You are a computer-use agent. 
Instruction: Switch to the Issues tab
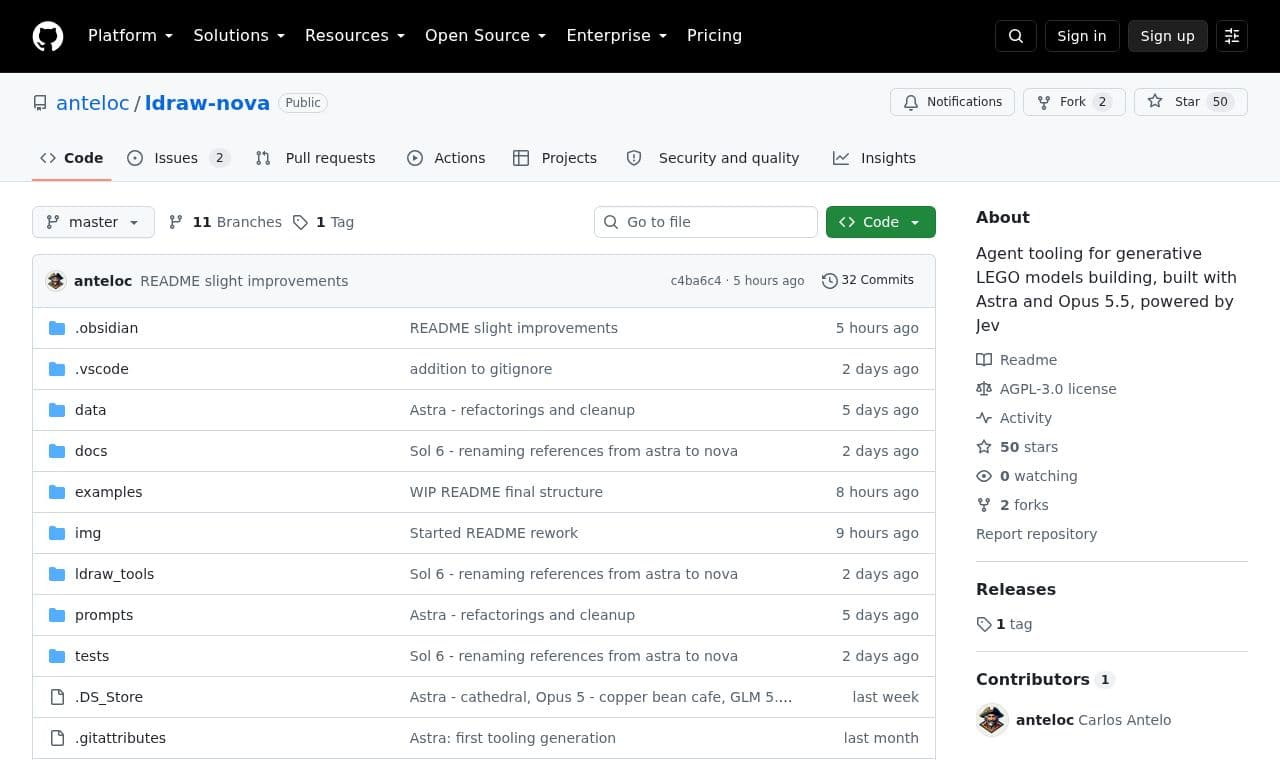[x=179, y=158]
